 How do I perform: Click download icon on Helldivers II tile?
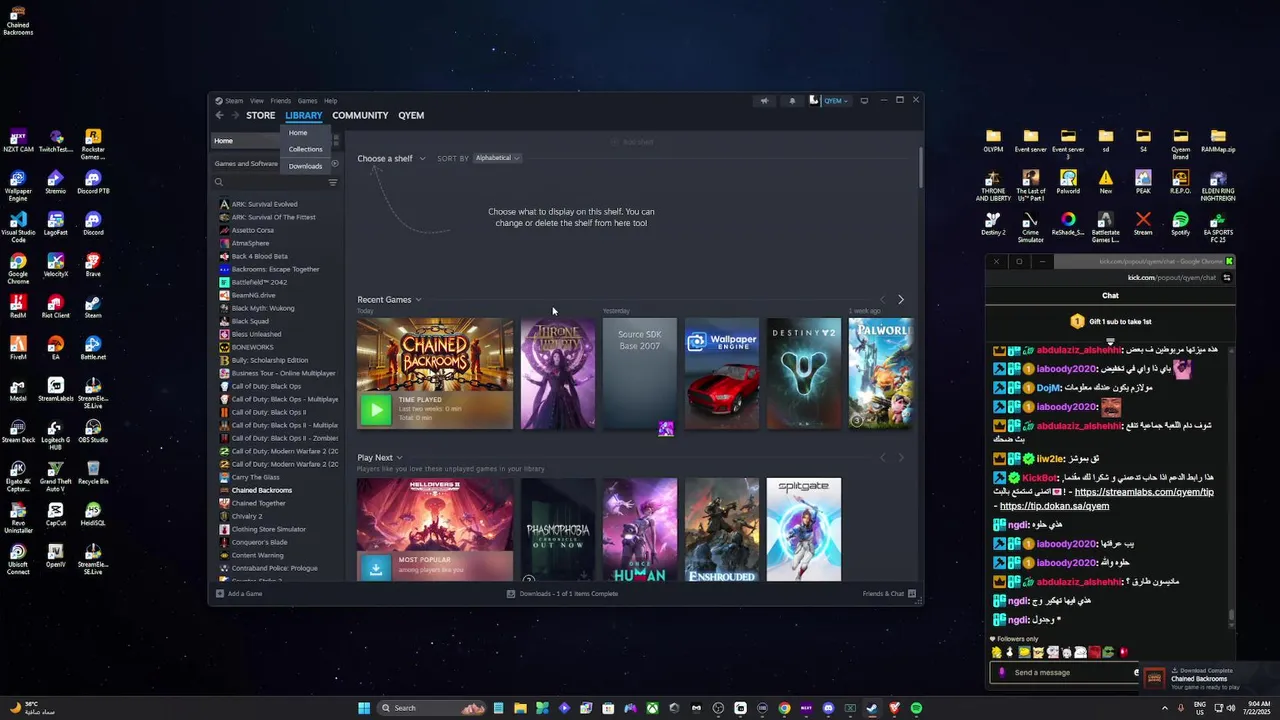(x=375, y=568)
